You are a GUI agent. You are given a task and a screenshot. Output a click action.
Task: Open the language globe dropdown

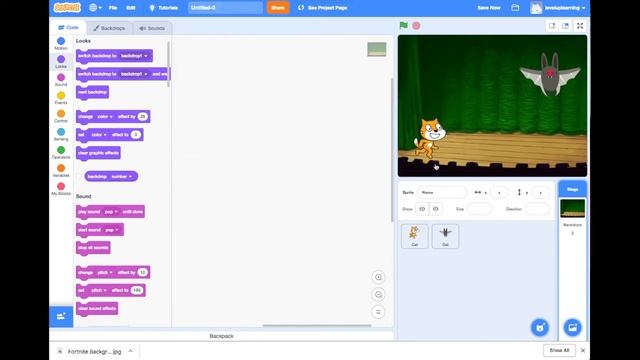[95, 7]
